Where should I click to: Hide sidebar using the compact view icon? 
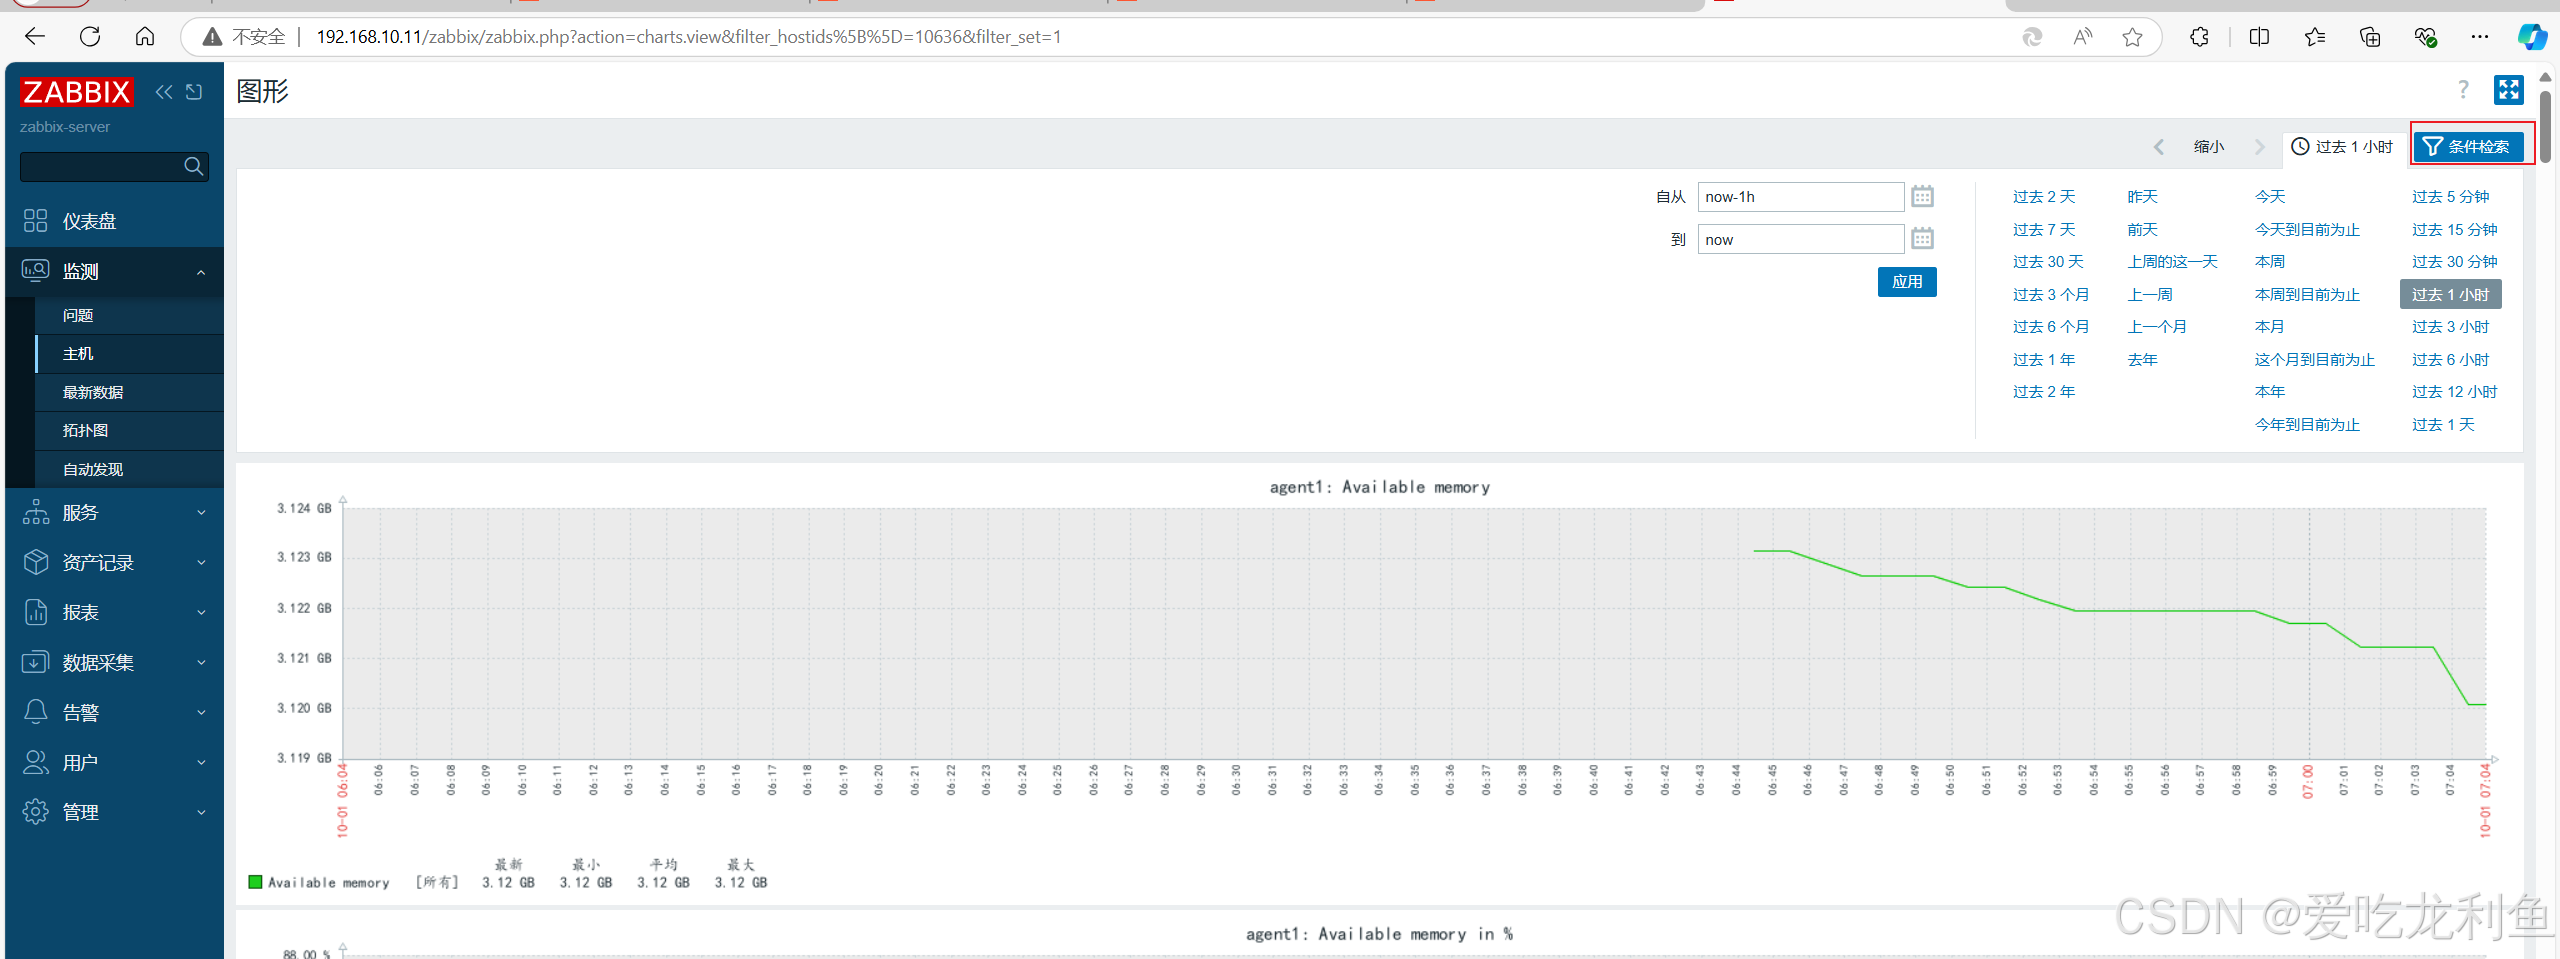(x=194, y=92)
